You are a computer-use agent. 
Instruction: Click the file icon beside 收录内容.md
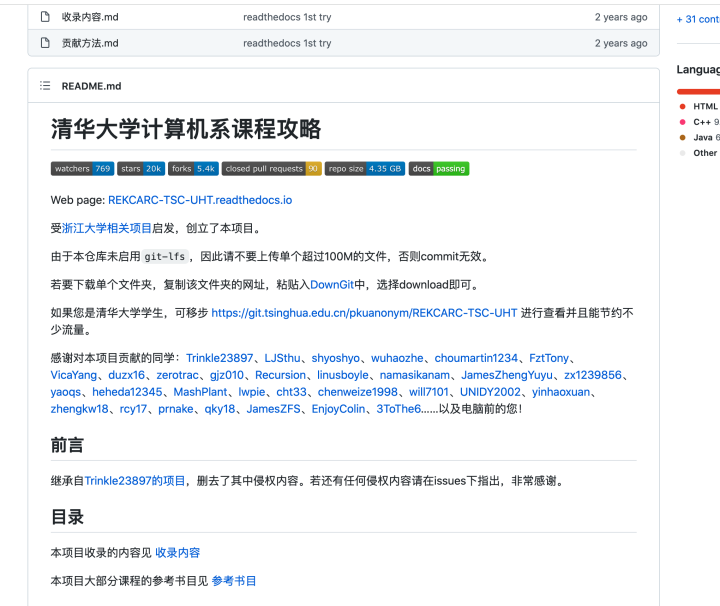(45, 17)
